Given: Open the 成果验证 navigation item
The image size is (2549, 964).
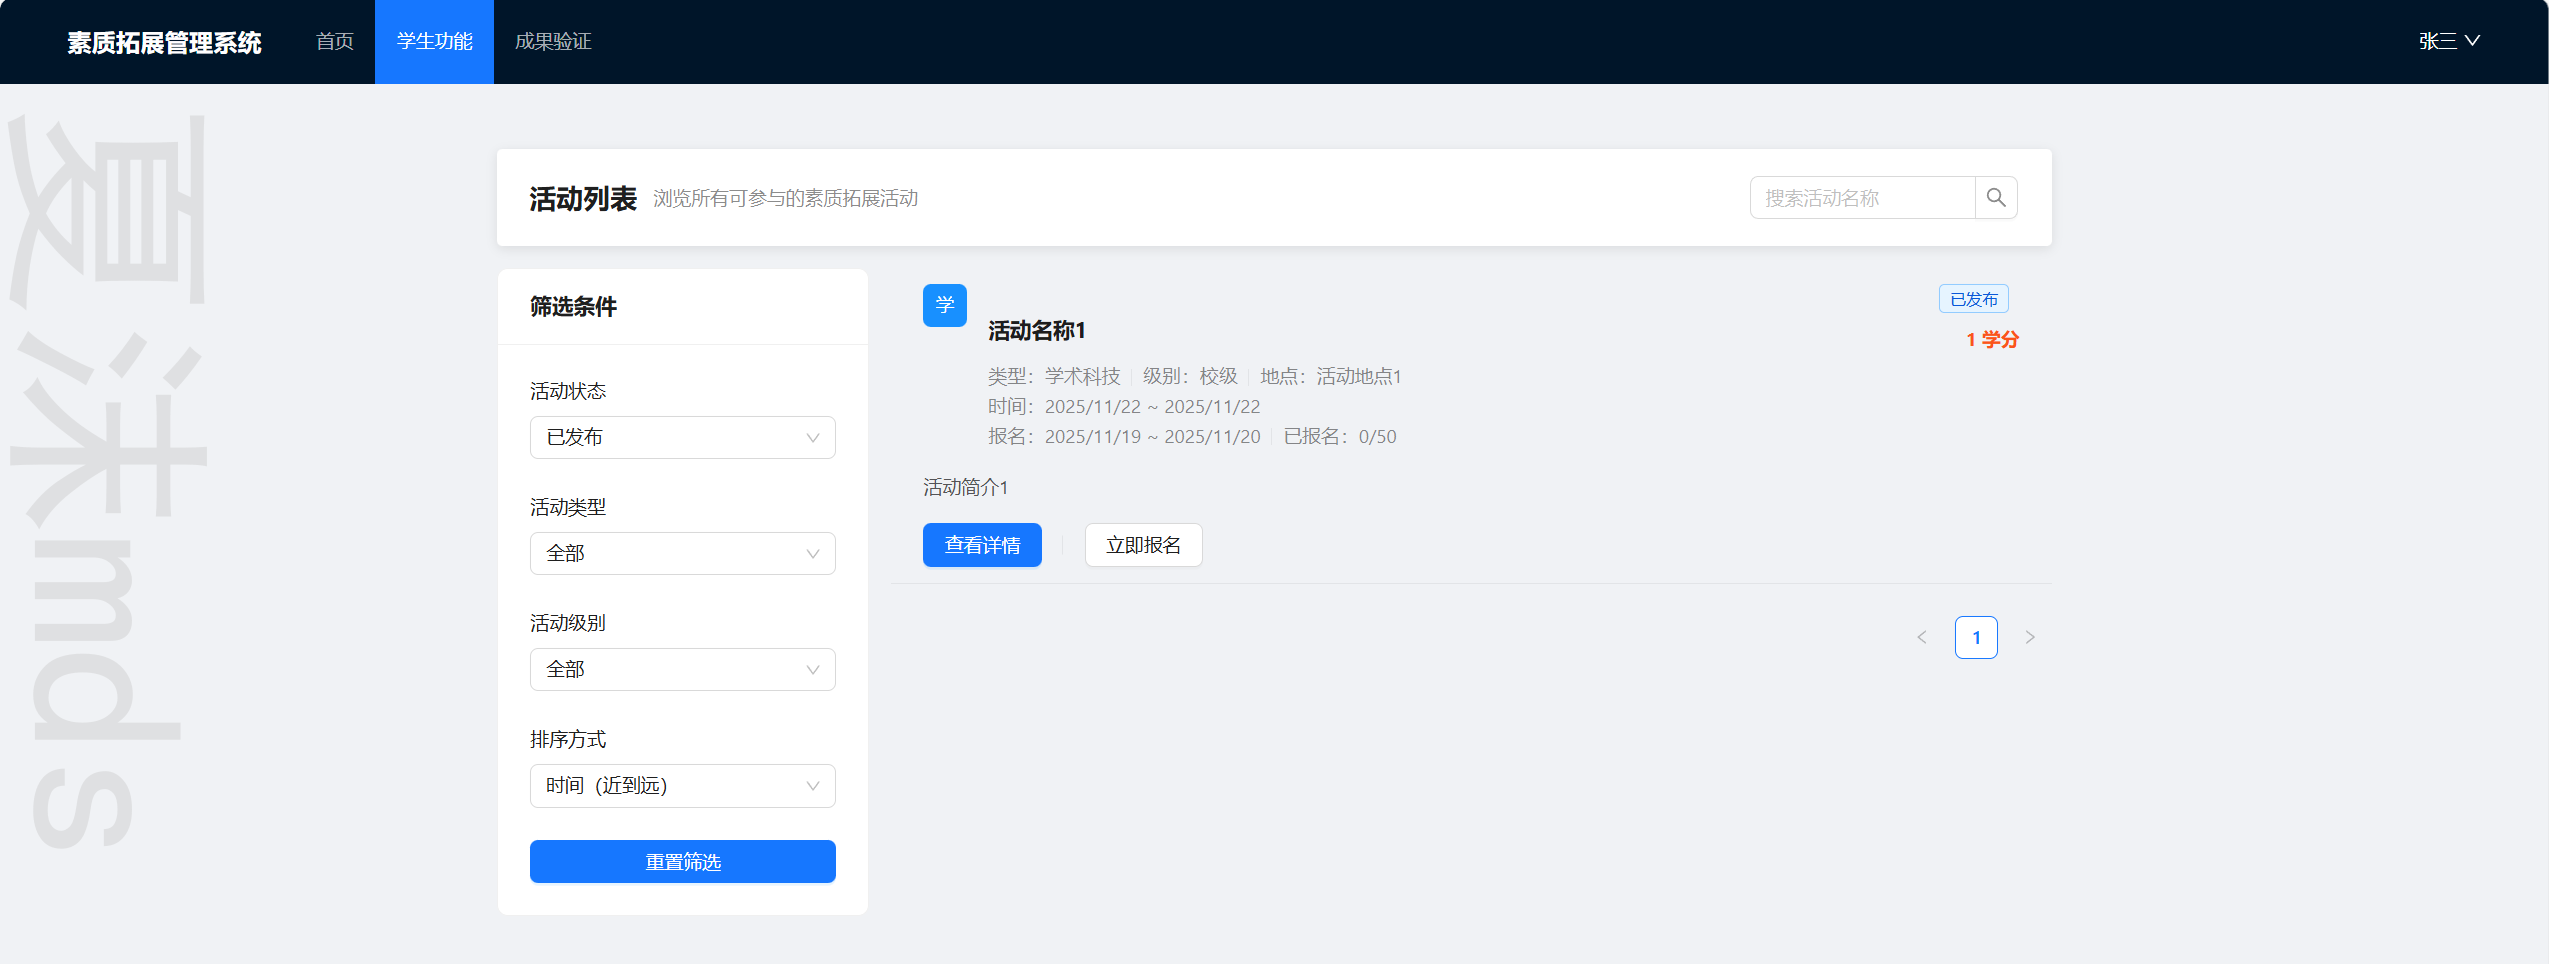Looking at the screenshot, I should (553, 41).
